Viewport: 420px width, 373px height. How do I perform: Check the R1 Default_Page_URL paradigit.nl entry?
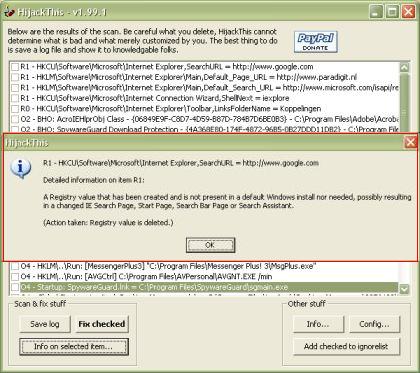pos(15,77)
